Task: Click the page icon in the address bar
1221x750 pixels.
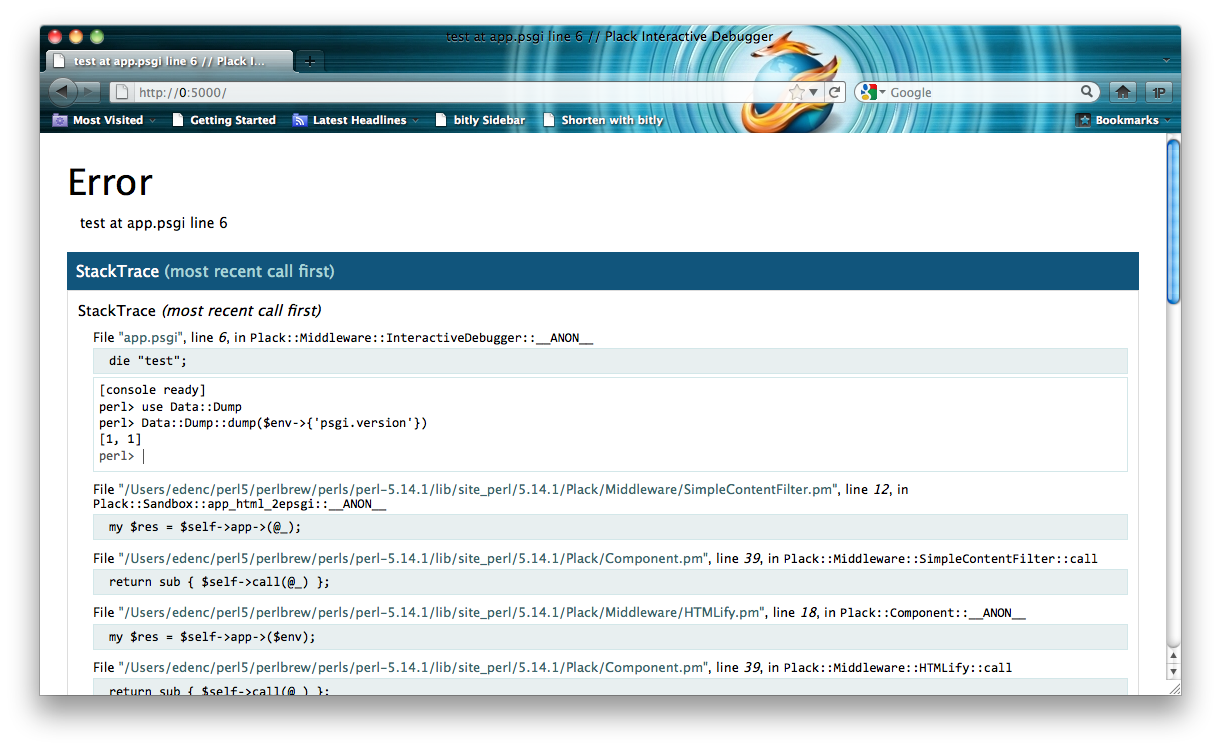Action: tap(121, 92)
